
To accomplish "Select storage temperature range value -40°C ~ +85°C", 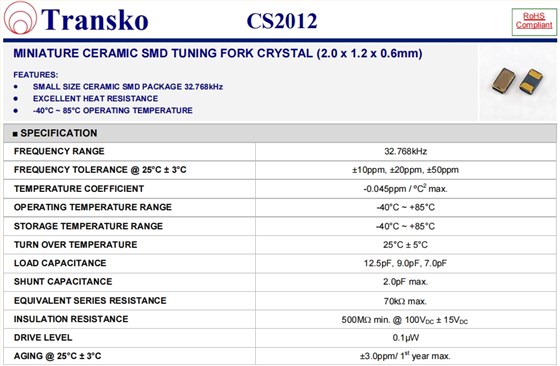I will (405, 226).
